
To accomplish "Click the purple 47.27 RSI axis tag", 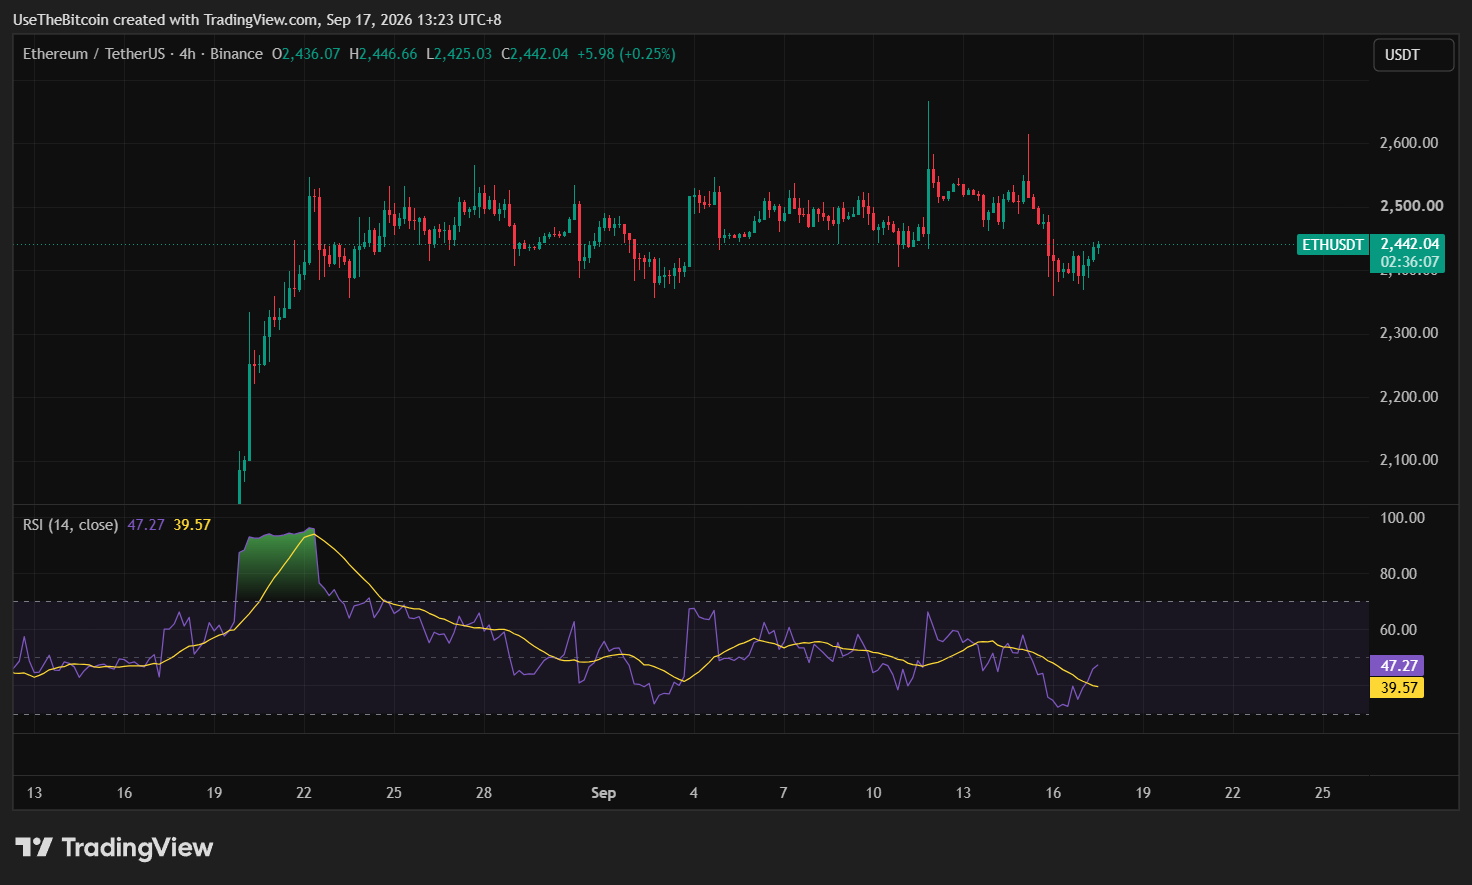I will click(x=1398, y=666).
